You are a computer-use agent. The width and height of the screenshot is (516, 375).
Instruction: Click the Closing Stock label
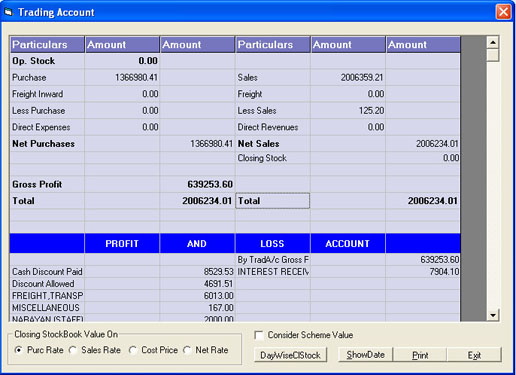click(262, 158)
